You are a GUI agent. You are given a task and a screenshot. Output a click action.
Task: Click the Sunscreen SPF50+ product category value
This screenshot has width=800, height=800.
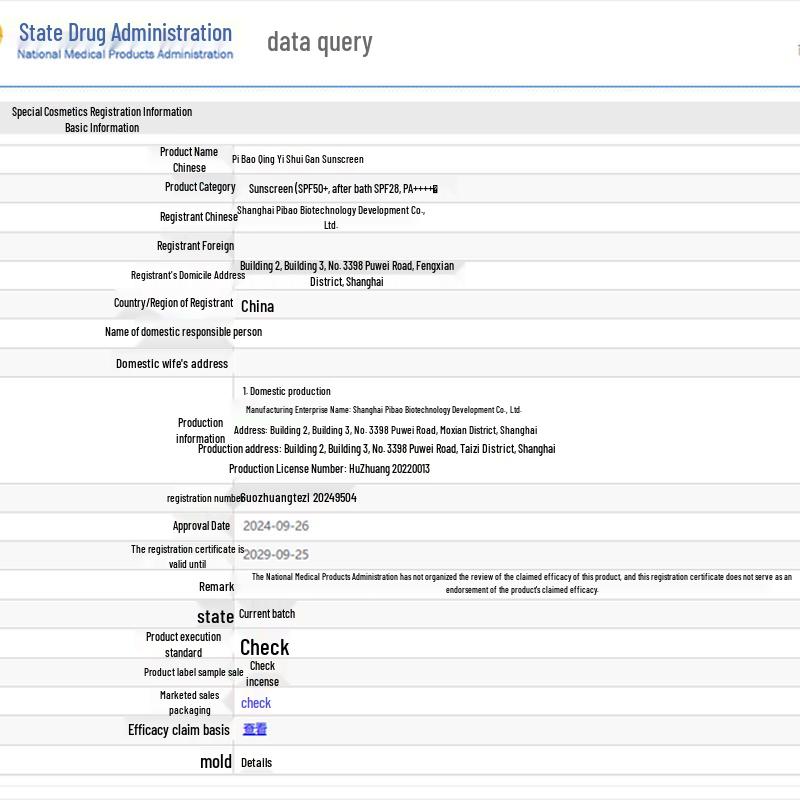point(343,188)
